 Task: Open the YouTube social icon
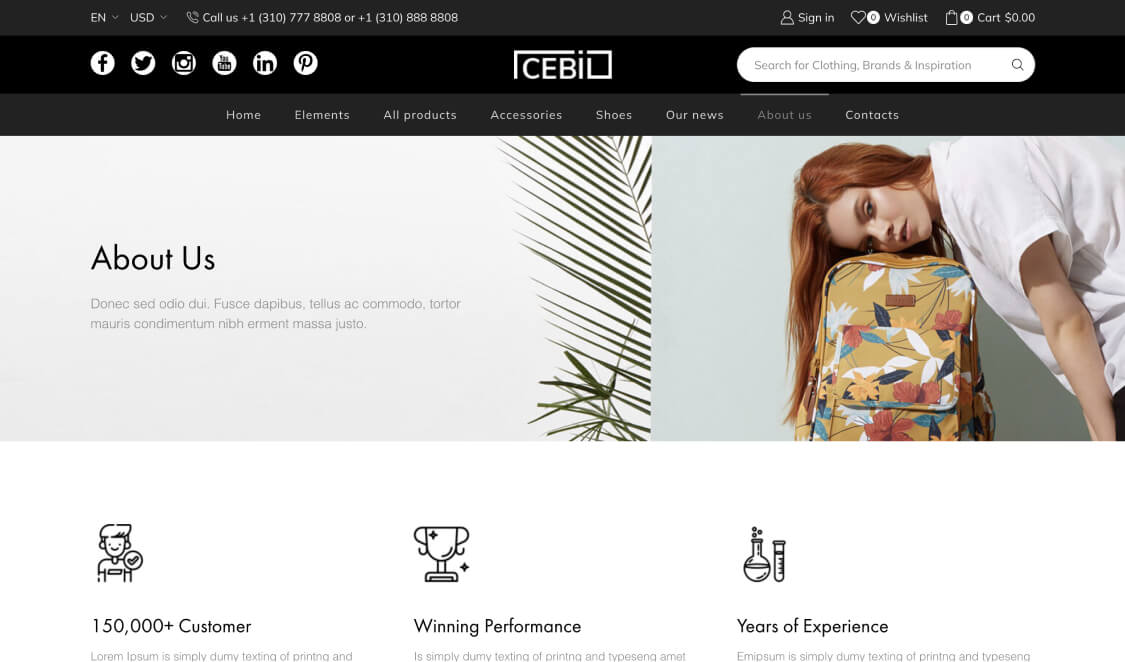[x=225, y=63]
